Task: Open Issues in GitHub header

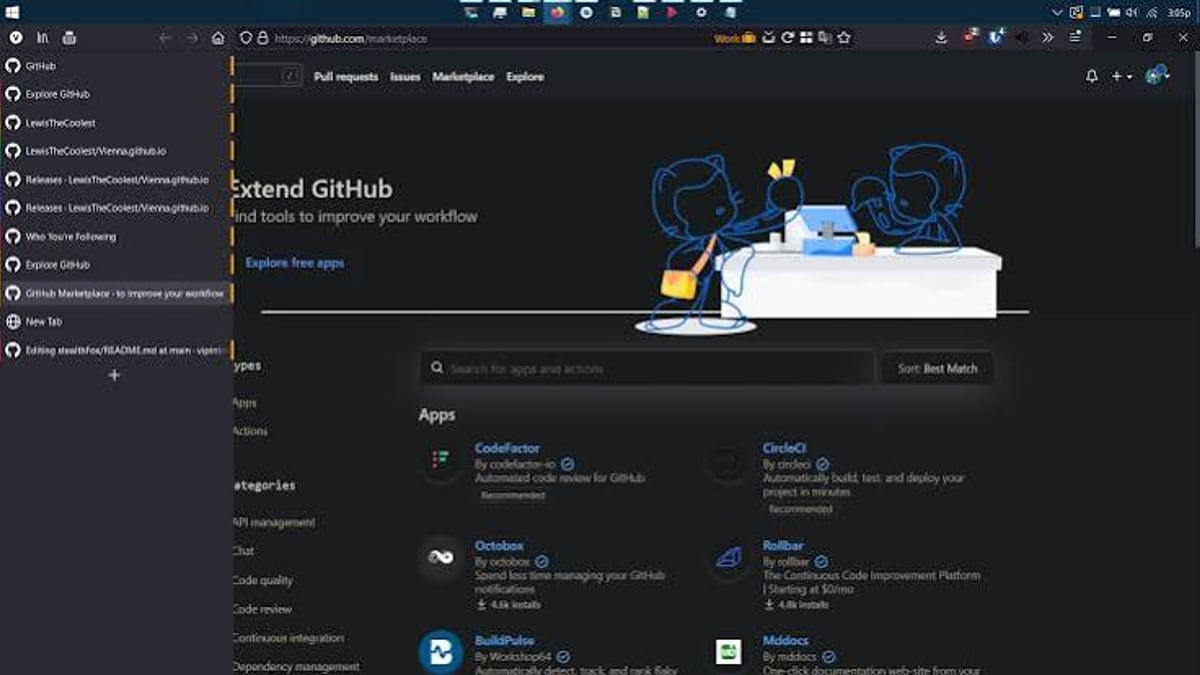Action: point(405,77)
